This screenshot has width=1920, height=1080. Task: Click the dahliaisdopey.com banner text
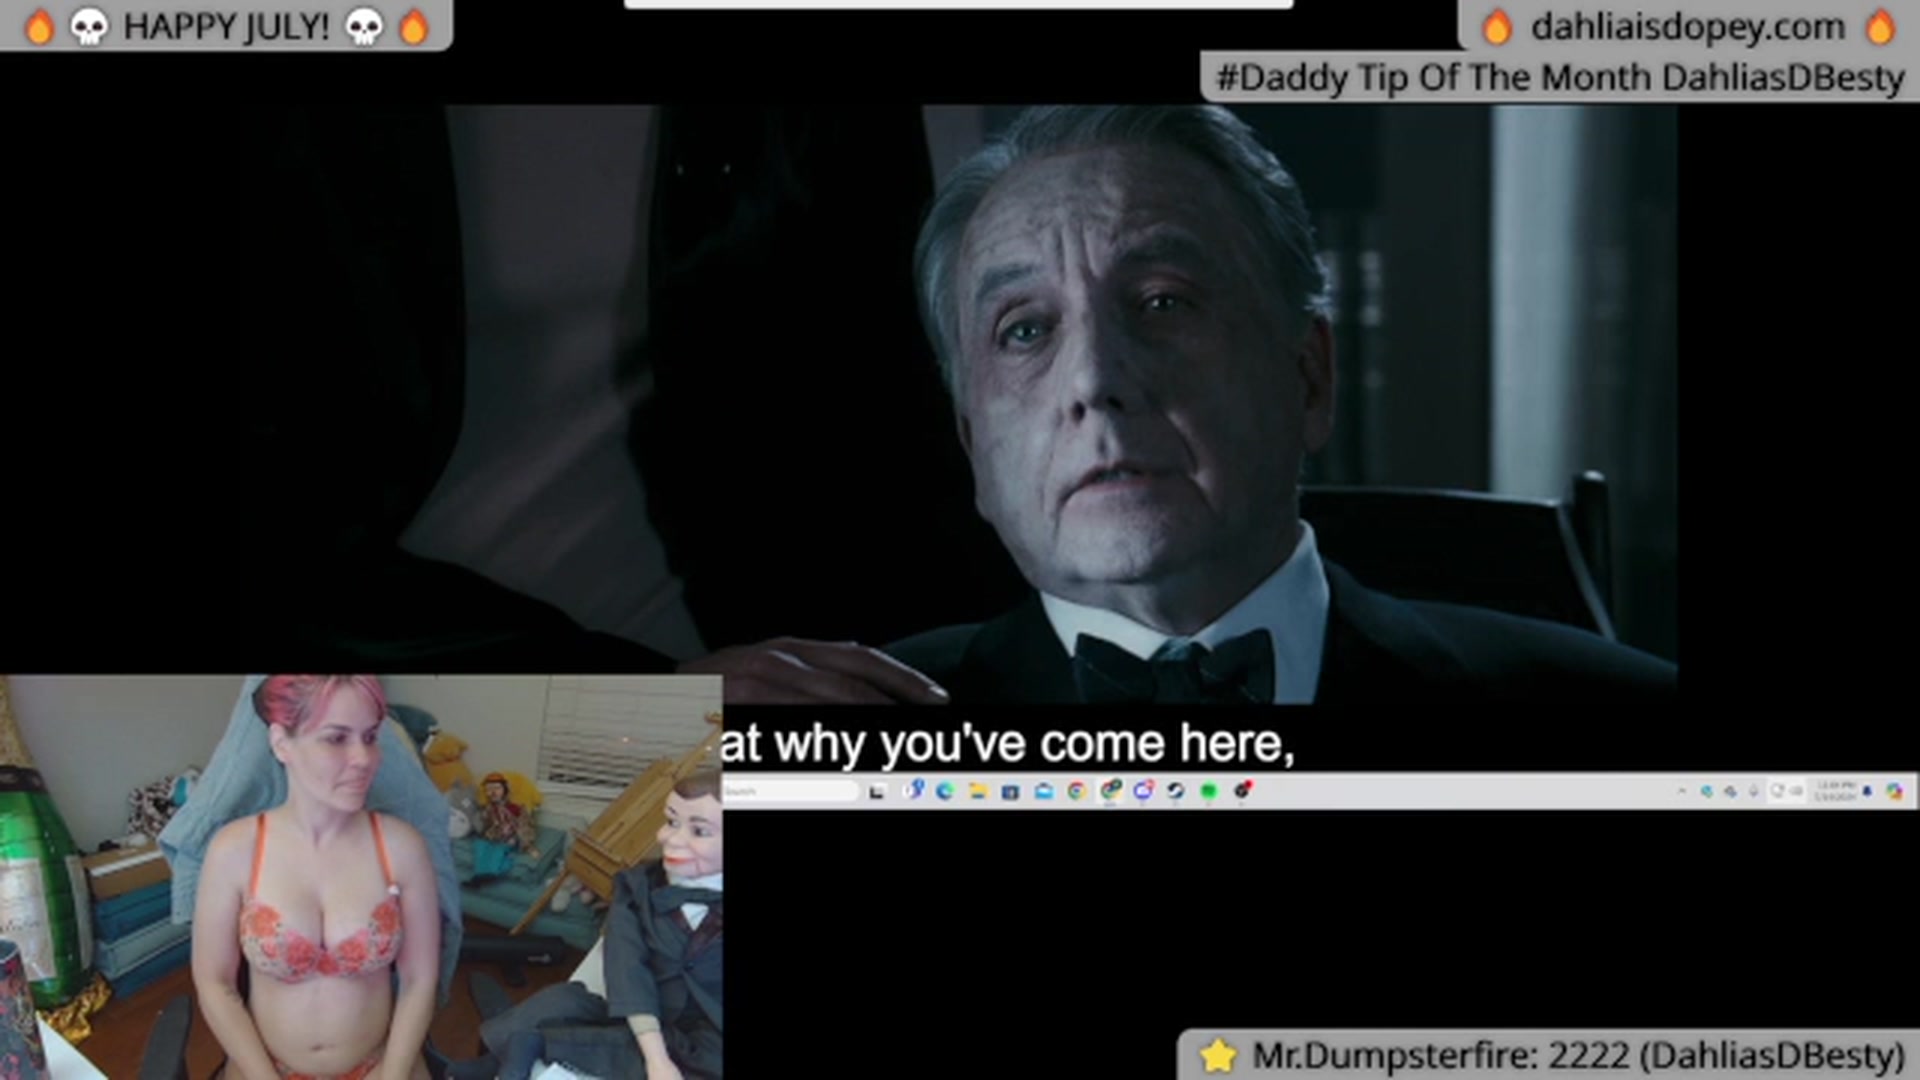click(1688, 26)
